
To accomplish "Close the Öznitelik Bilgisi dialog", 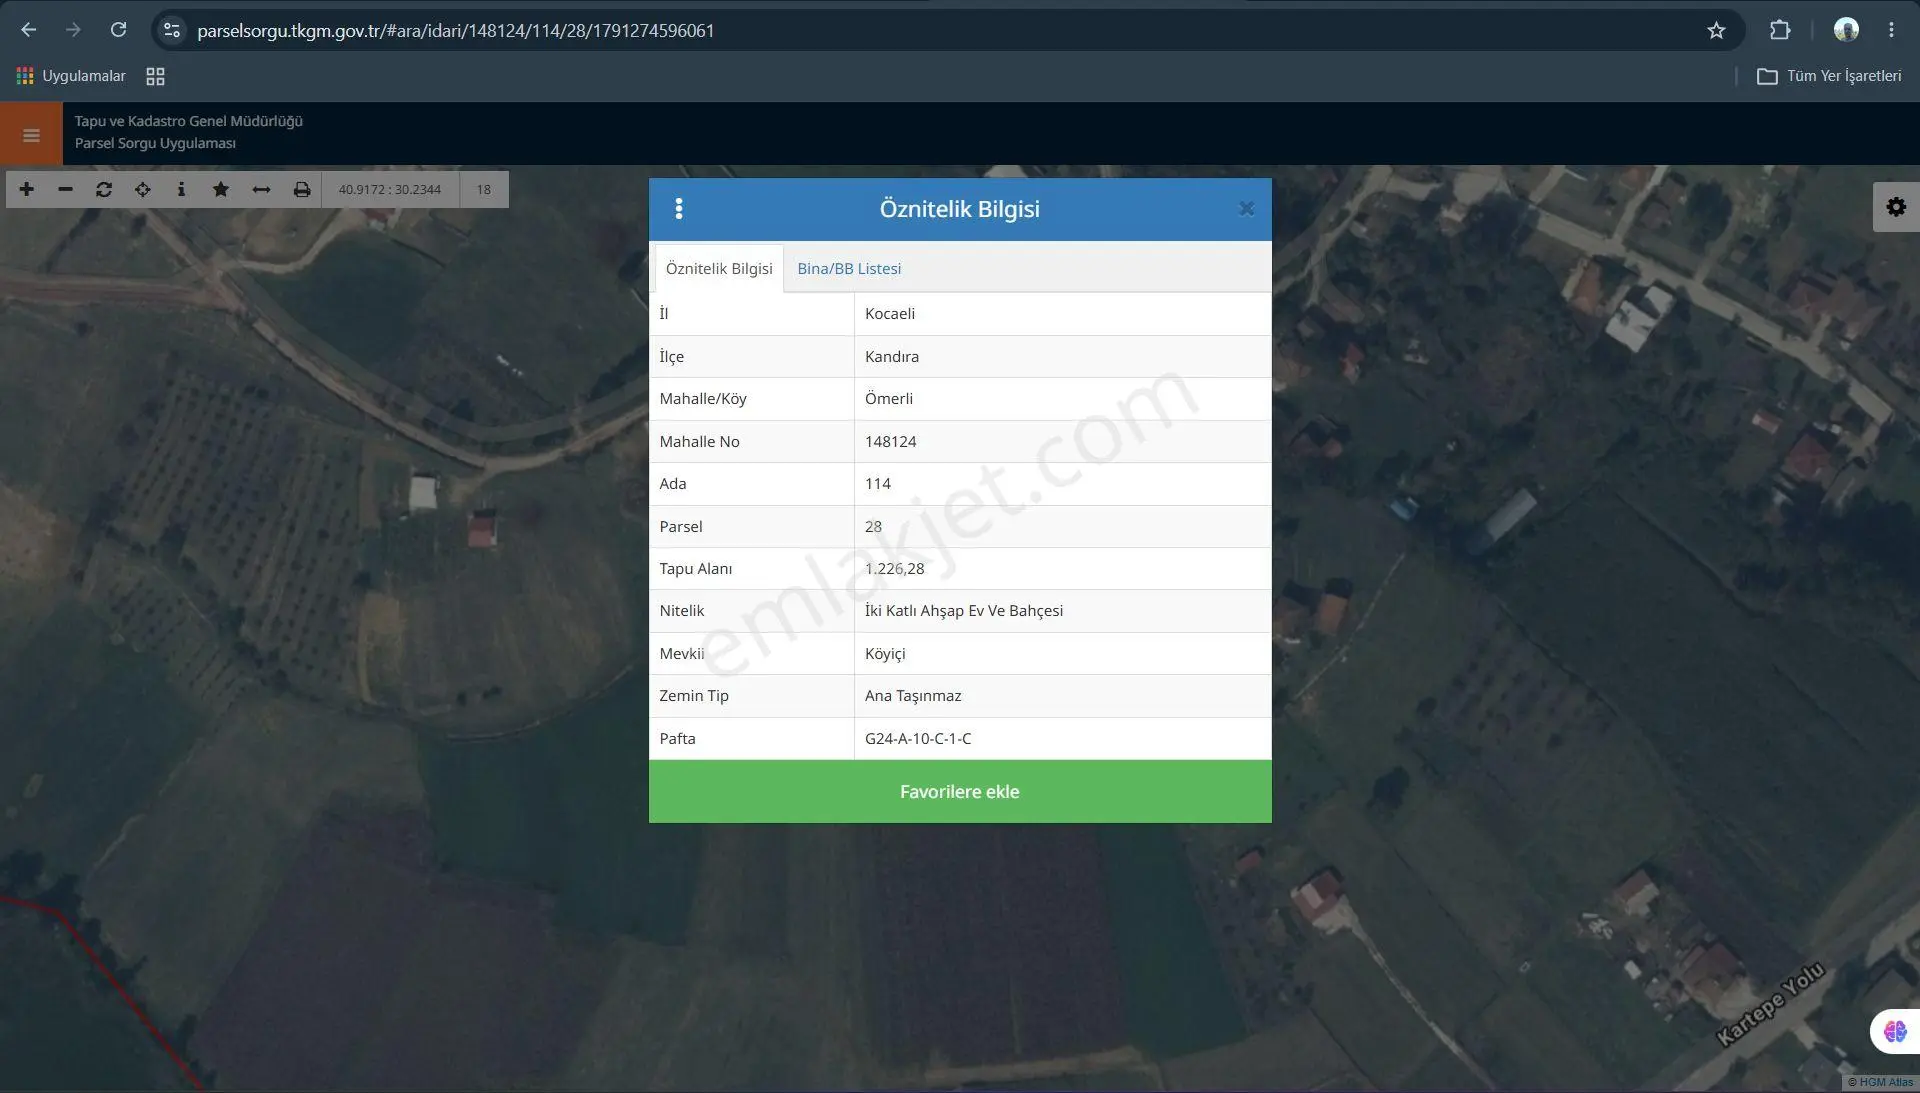I will click(1246, 208).
